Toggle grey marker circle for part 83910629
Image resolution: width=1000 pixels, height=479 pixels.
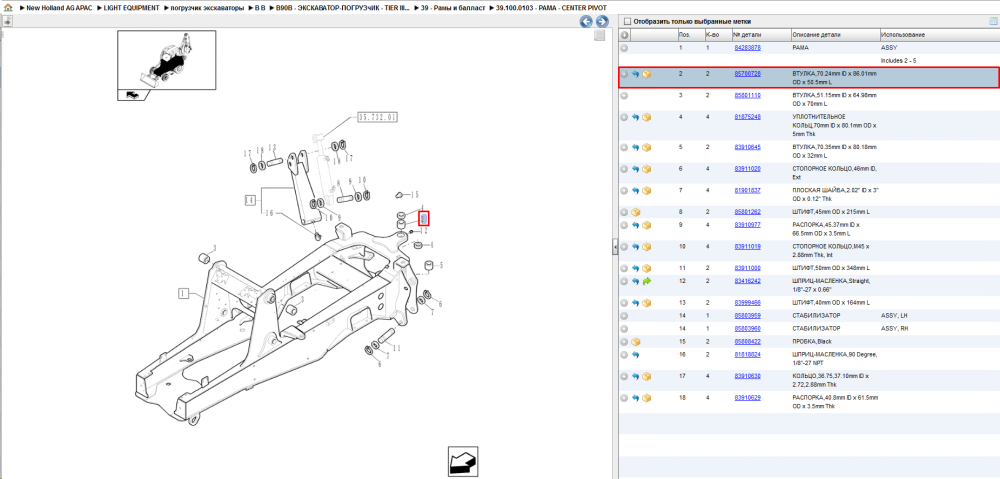pyautogui.click(x=624, y=398)
